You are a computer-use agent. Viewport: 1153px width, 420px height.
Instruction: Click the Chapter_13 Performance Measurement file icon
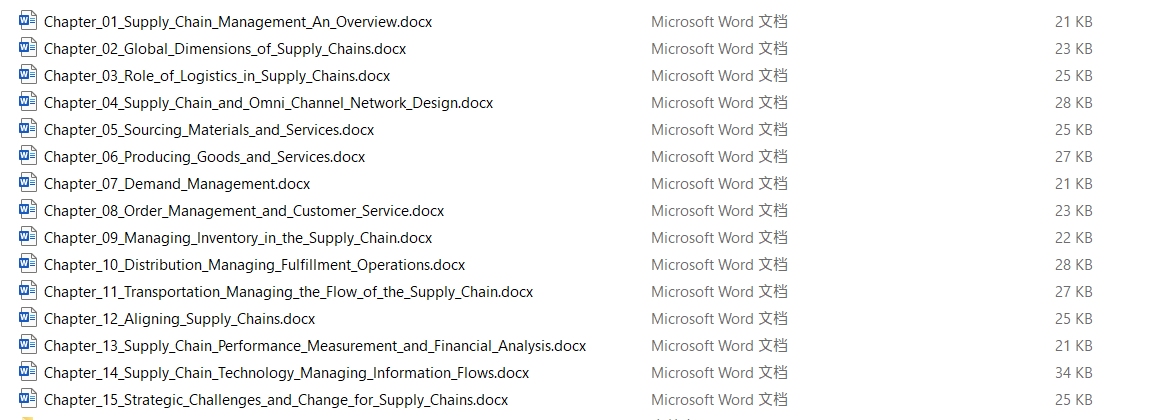[28, 345]
